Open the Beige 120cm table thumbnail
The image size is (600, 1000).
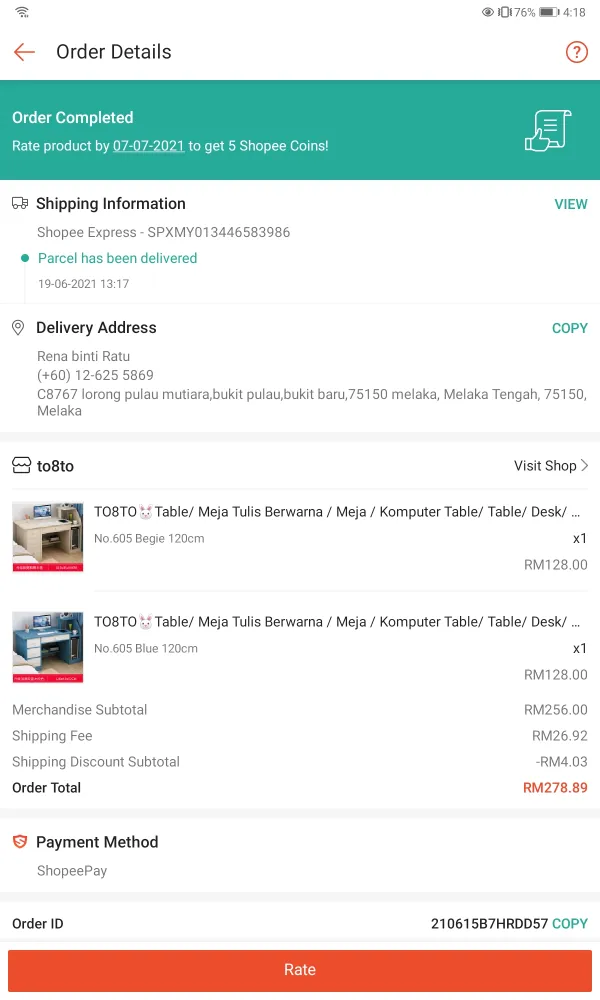click(48, 537)
